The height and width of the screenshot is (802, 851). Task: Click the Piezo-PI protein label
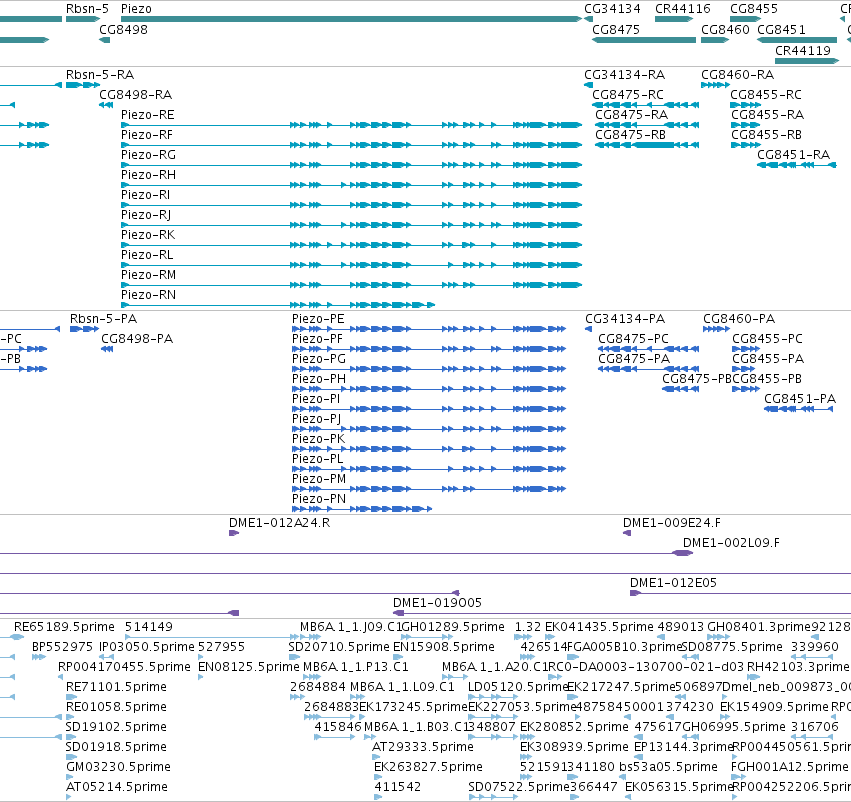coord(316,399)
